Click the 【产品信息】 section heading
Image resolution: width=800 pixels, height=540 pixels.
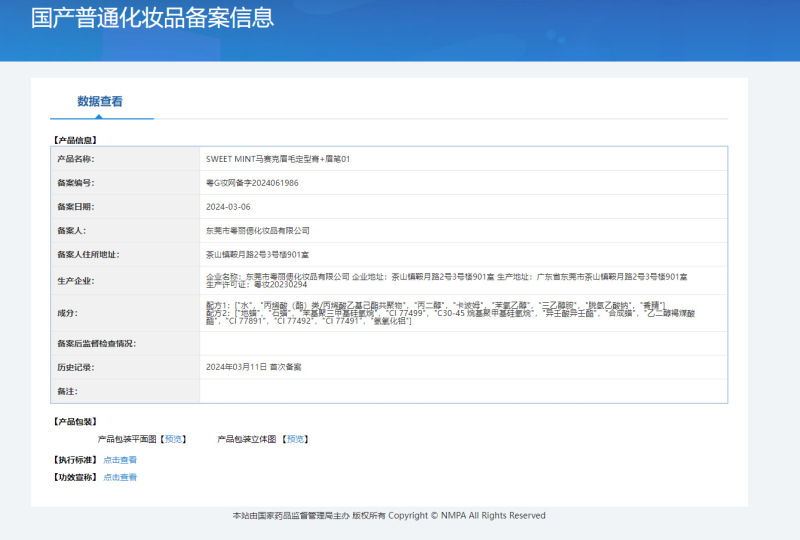(75, 140)
